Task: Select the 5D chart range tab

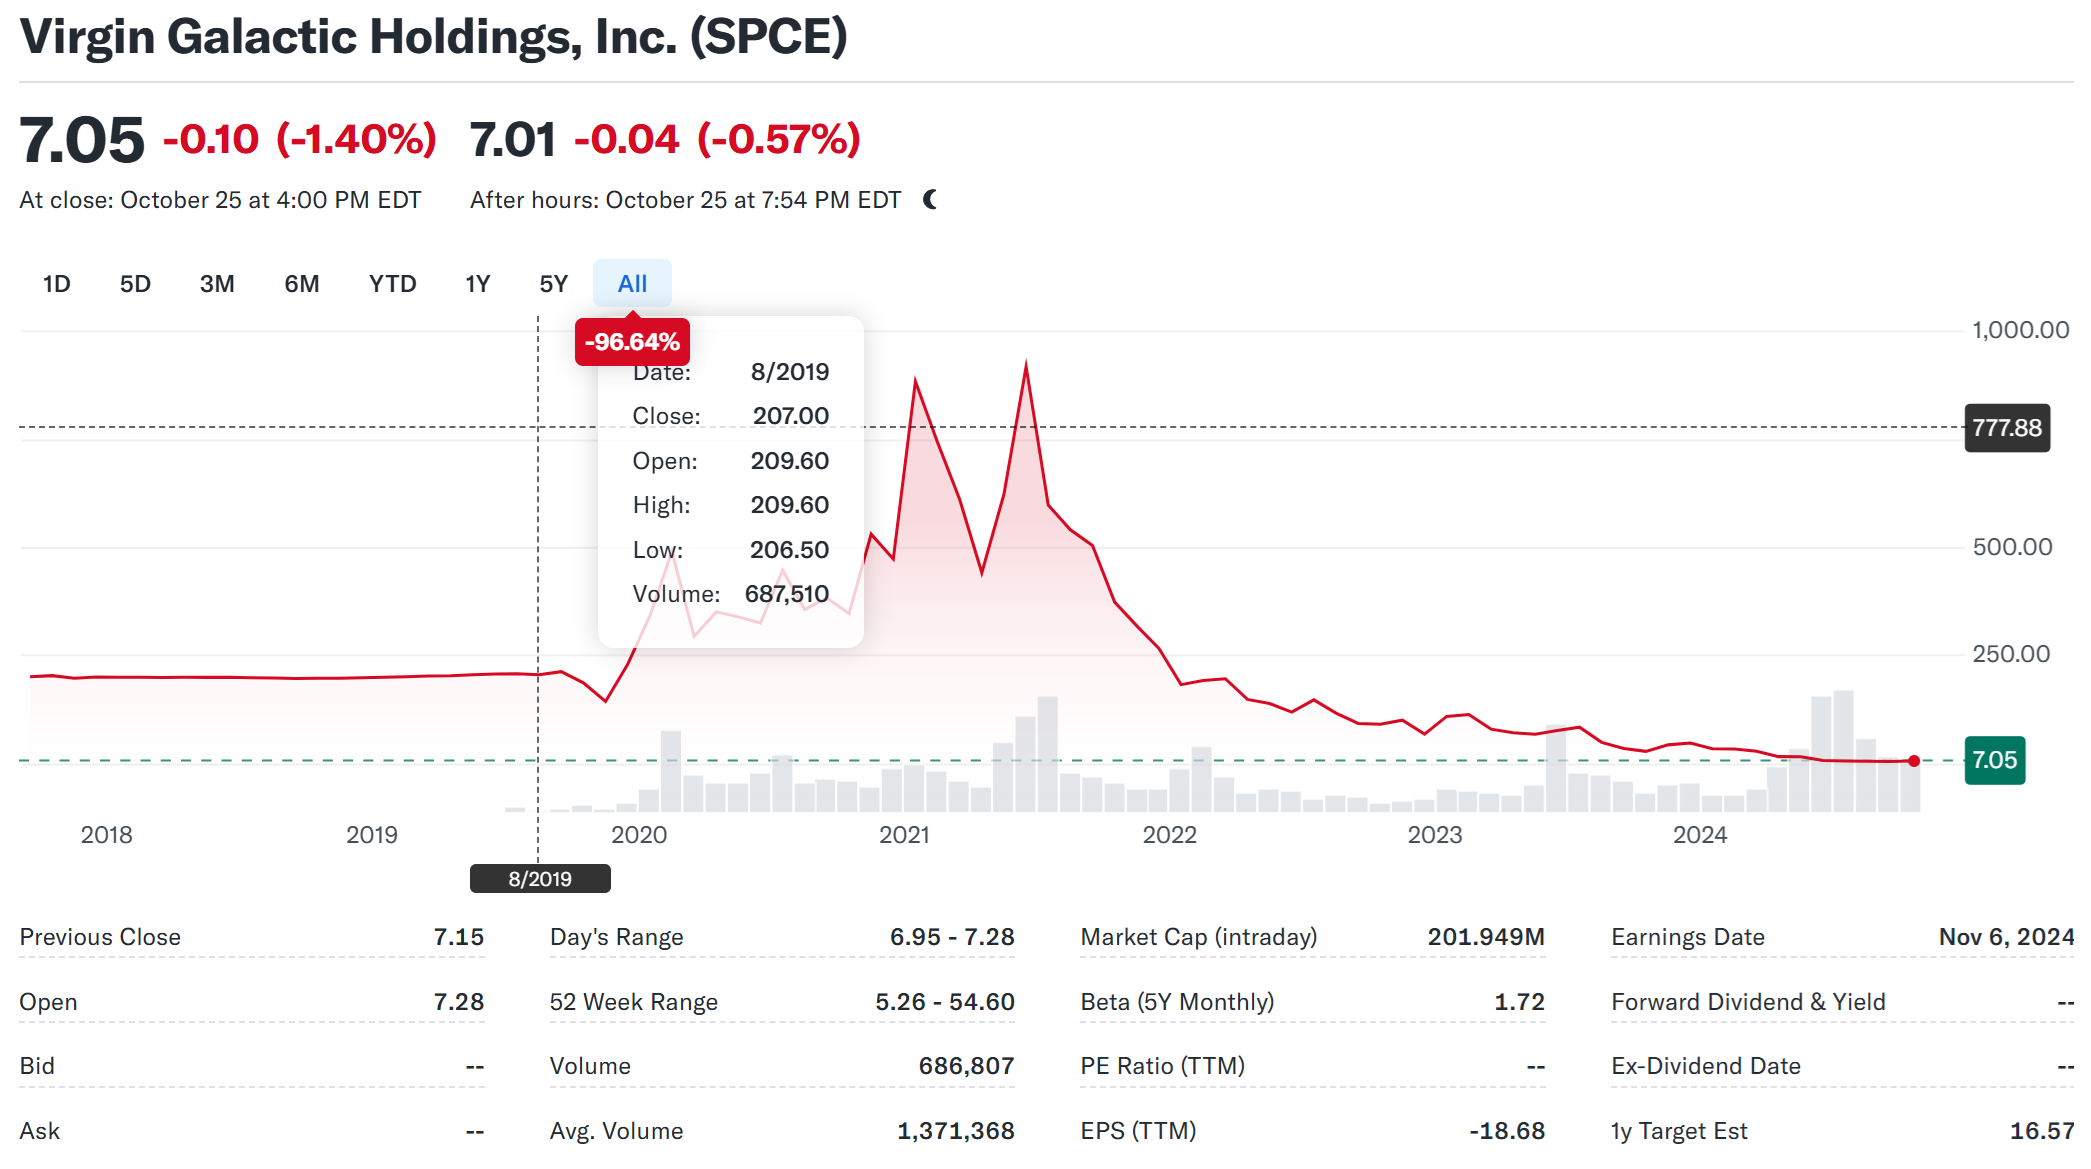Action: click(x=135, y=284)
